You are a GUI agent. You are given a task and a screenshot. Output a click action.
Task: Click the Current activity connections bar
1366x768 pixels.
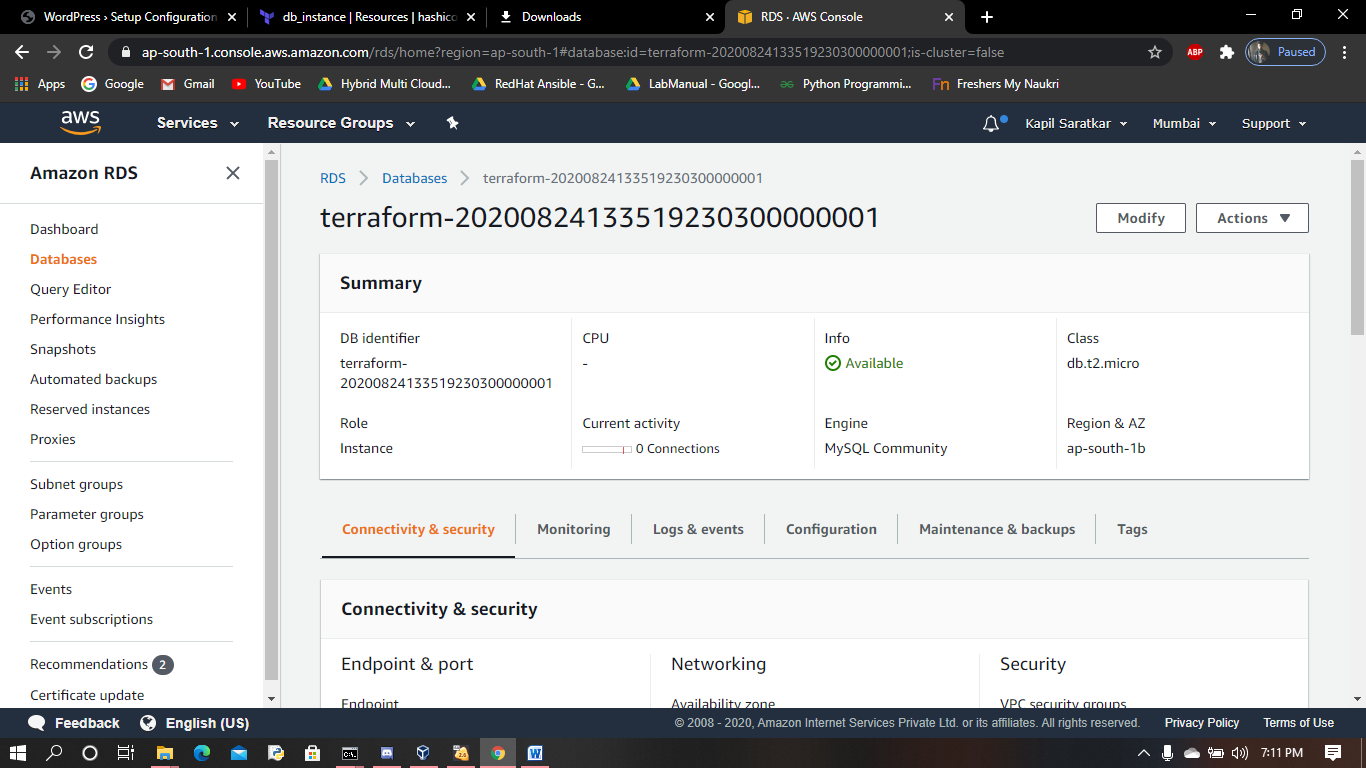(x=606, y=449)
